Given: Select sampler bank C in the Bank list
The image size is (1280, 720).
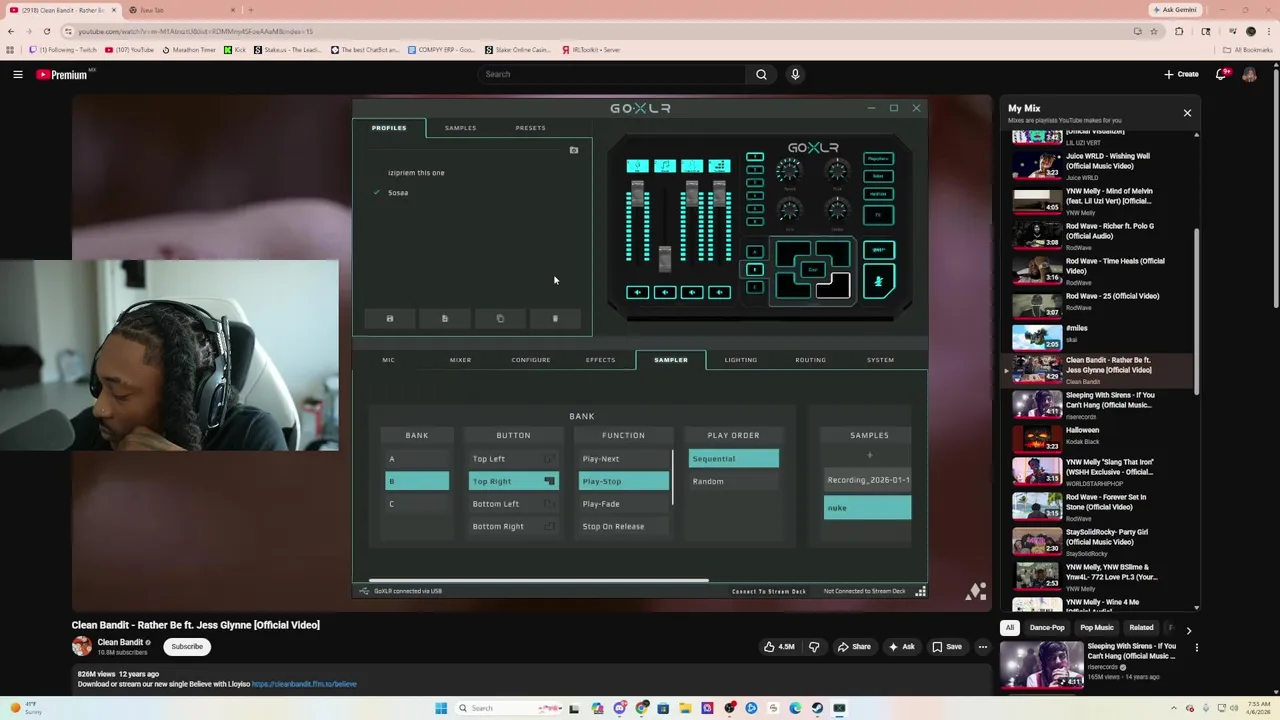Looking at the screenshot, I should coord(417,504).
